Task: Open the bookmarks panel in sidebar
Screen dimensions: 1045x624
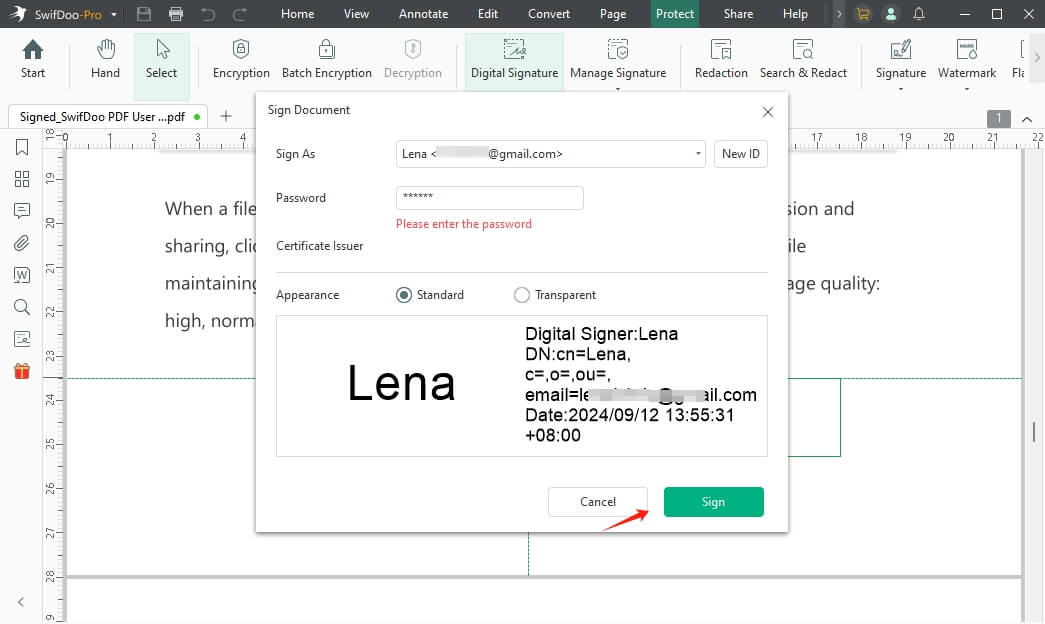Action: [x=21, y=148]
